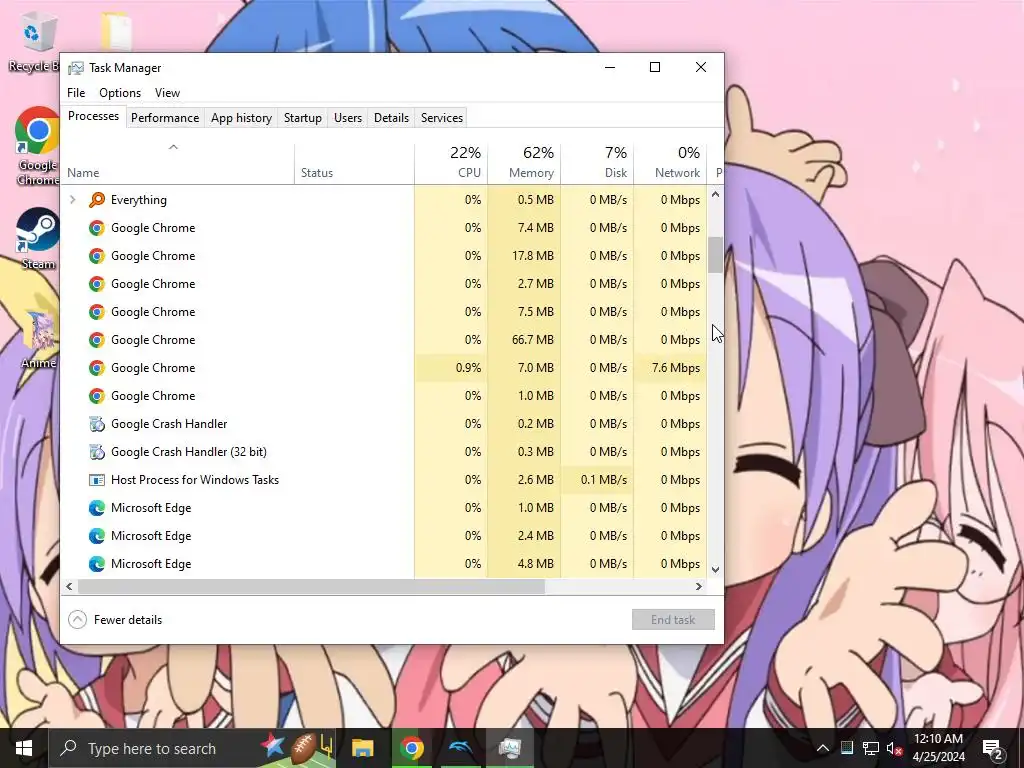The width and height of the screenshot is (1024, 768).
Task: Click the scroll down arrow
Action: pyautogui.click(x=715, y=569)
